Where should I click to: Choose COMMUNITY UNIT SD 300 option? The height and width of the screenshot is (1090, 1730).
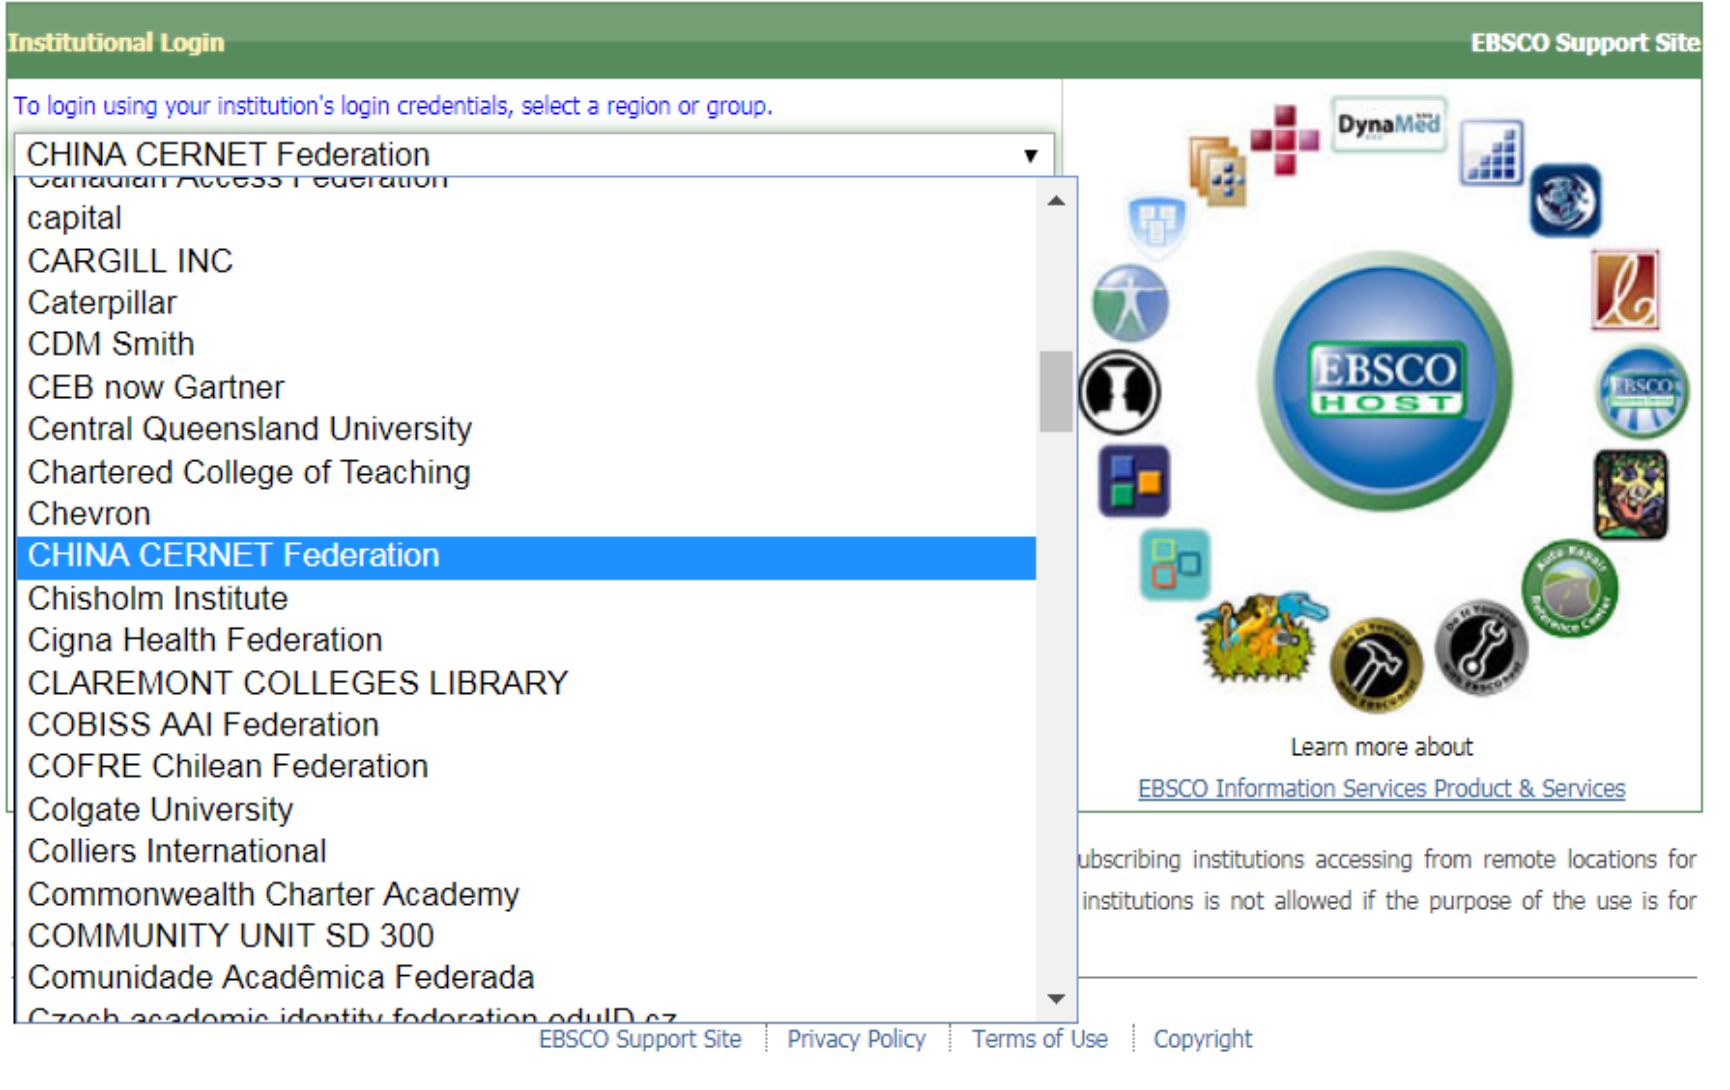tap(526, 936)
